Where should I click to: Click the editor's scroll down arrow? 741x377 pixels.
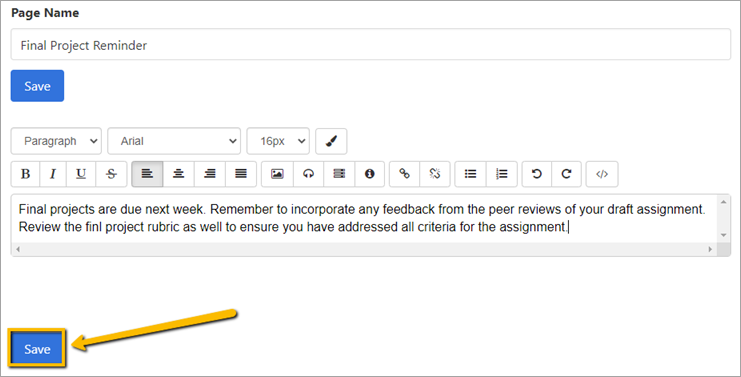point(724,235)
